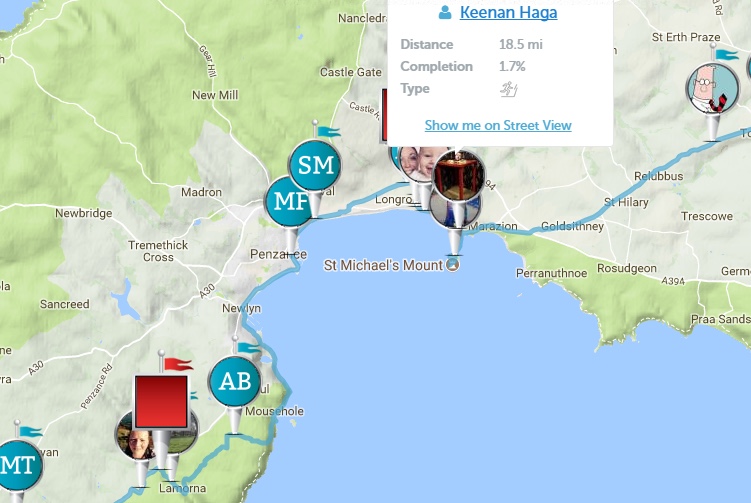The image size is (751, 503).
Task: Select the red table photo marker
Action: click(x=458, y=174)
